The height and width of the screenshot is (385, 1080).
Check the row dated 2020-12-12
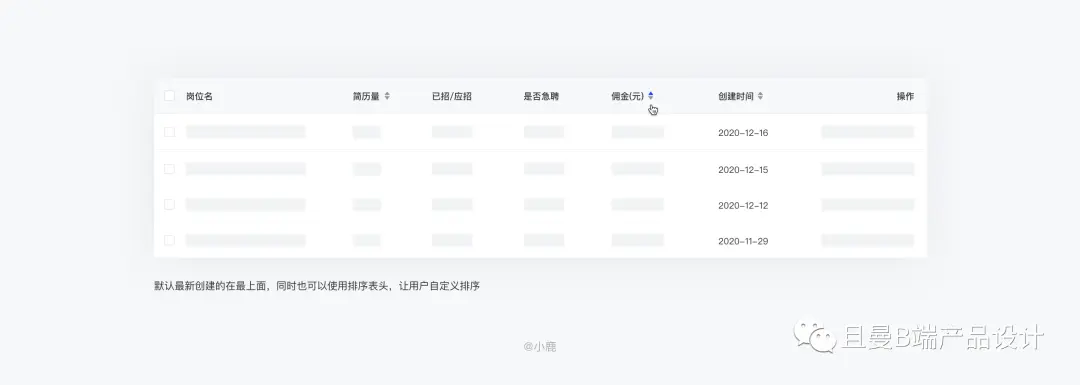(169, 205)
